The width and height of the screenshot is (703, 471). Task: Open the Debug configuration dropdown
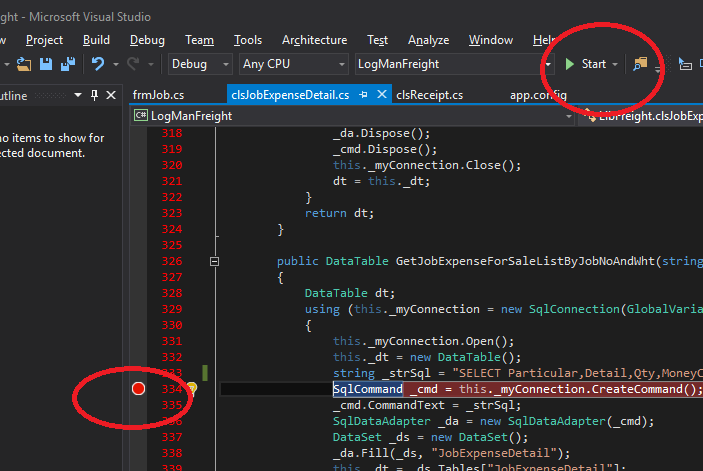point(200,64)
